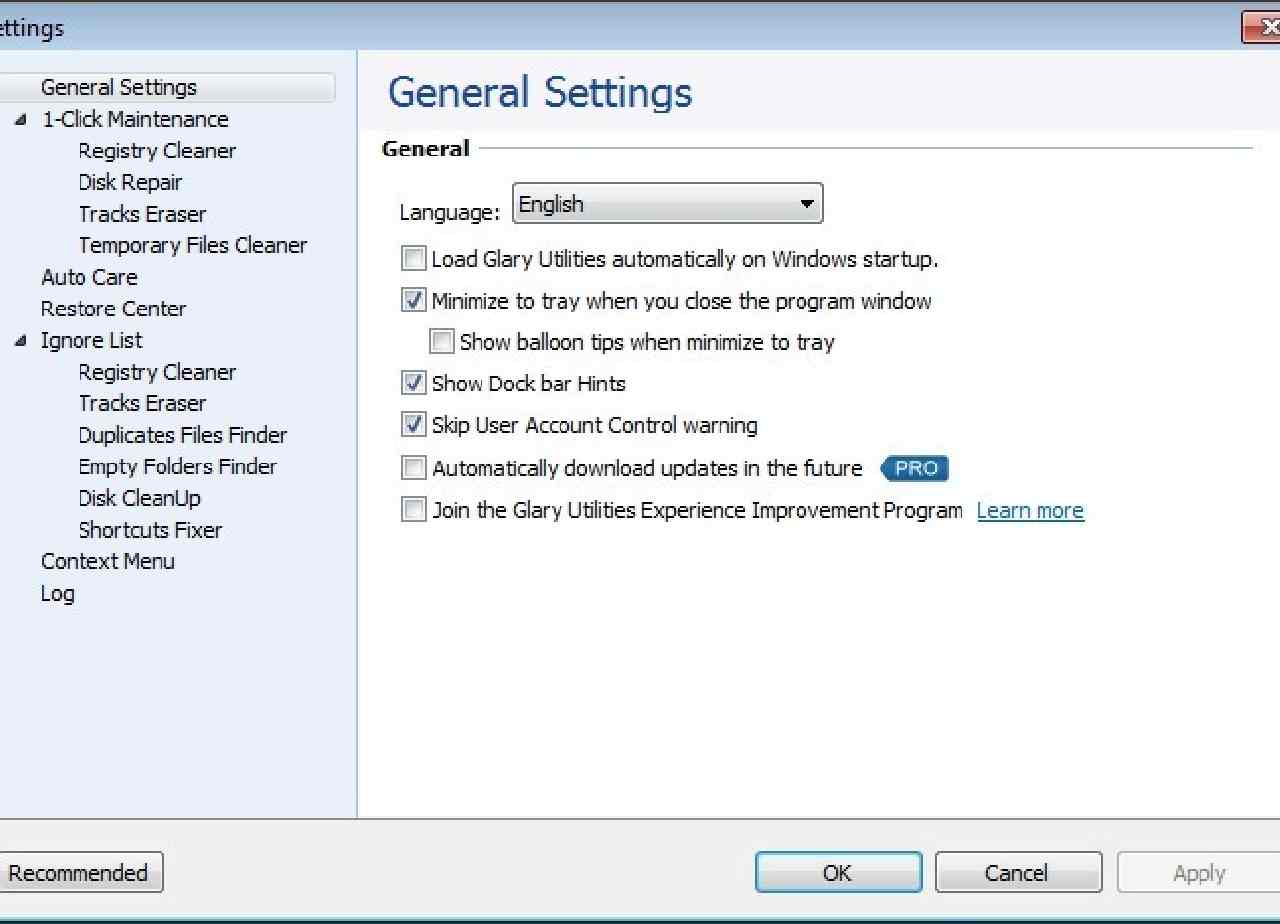Open Restore Center settings
The height and width of the screenshot is (924, 1280).
[113, 309]
